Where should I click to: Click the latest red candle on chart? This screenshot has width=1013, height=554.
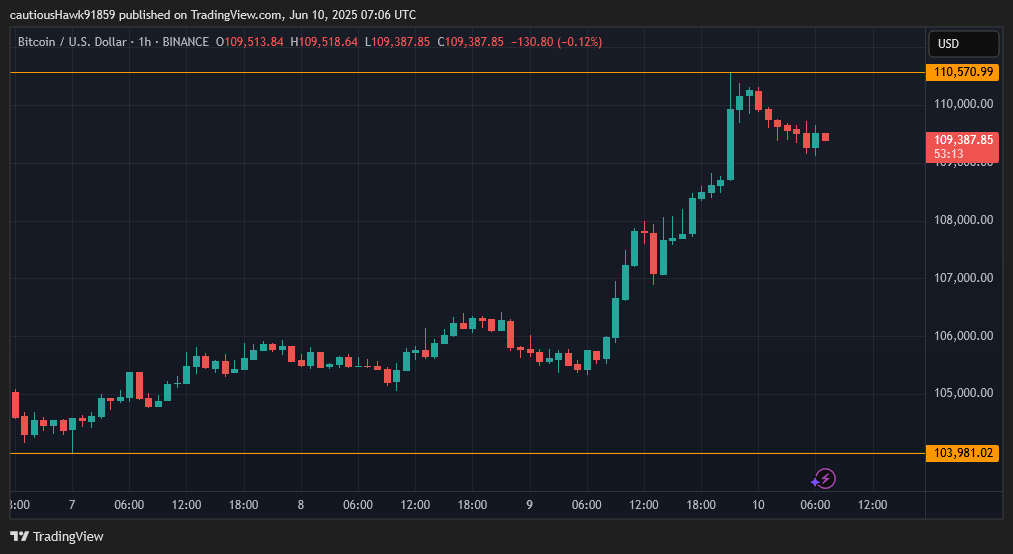(x=825, y=137)
